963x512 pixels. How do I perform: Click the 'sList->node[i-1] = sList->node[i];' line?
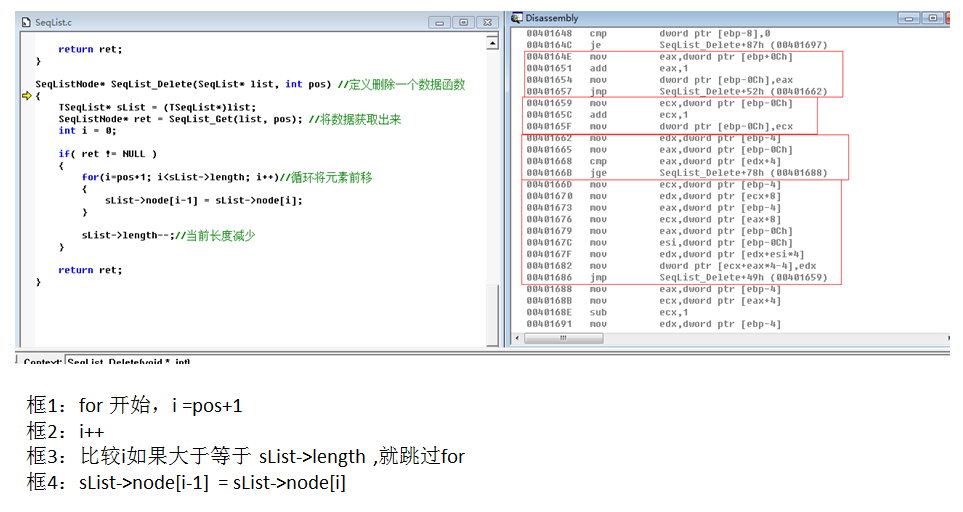click(x=204, y=201)
